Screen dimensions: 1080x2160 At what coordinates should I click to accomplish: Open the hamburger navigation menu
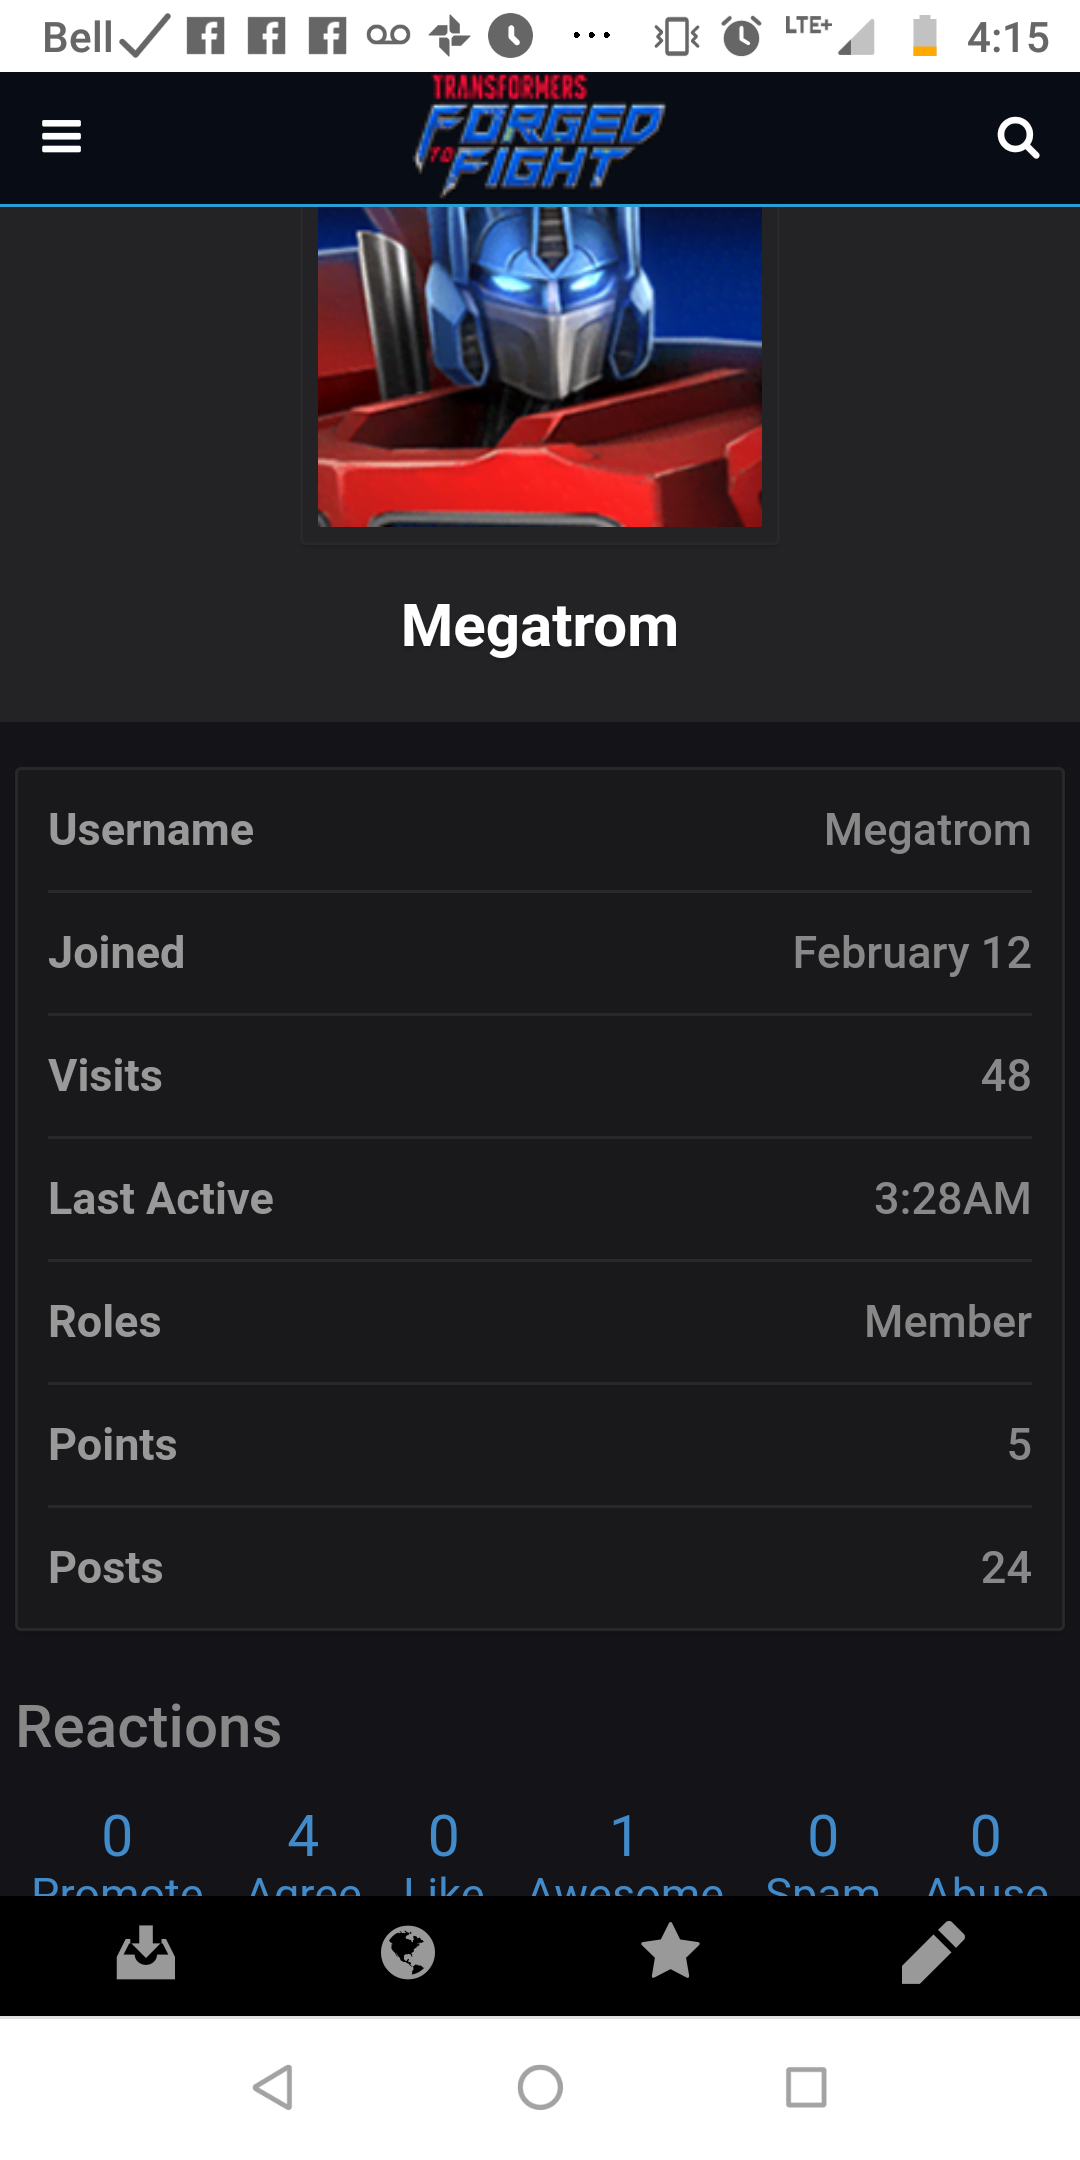(61, 136)
